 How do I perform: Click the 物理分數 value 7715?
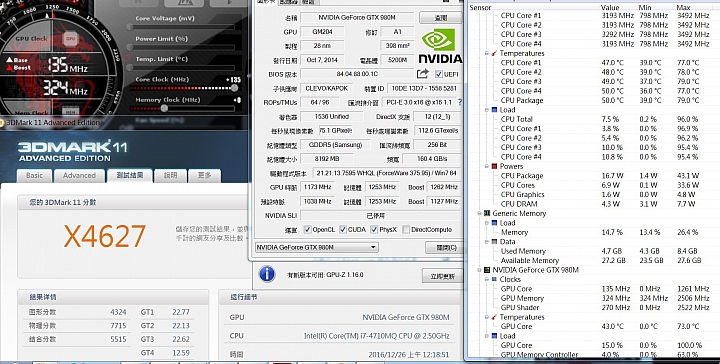(118, 325)
